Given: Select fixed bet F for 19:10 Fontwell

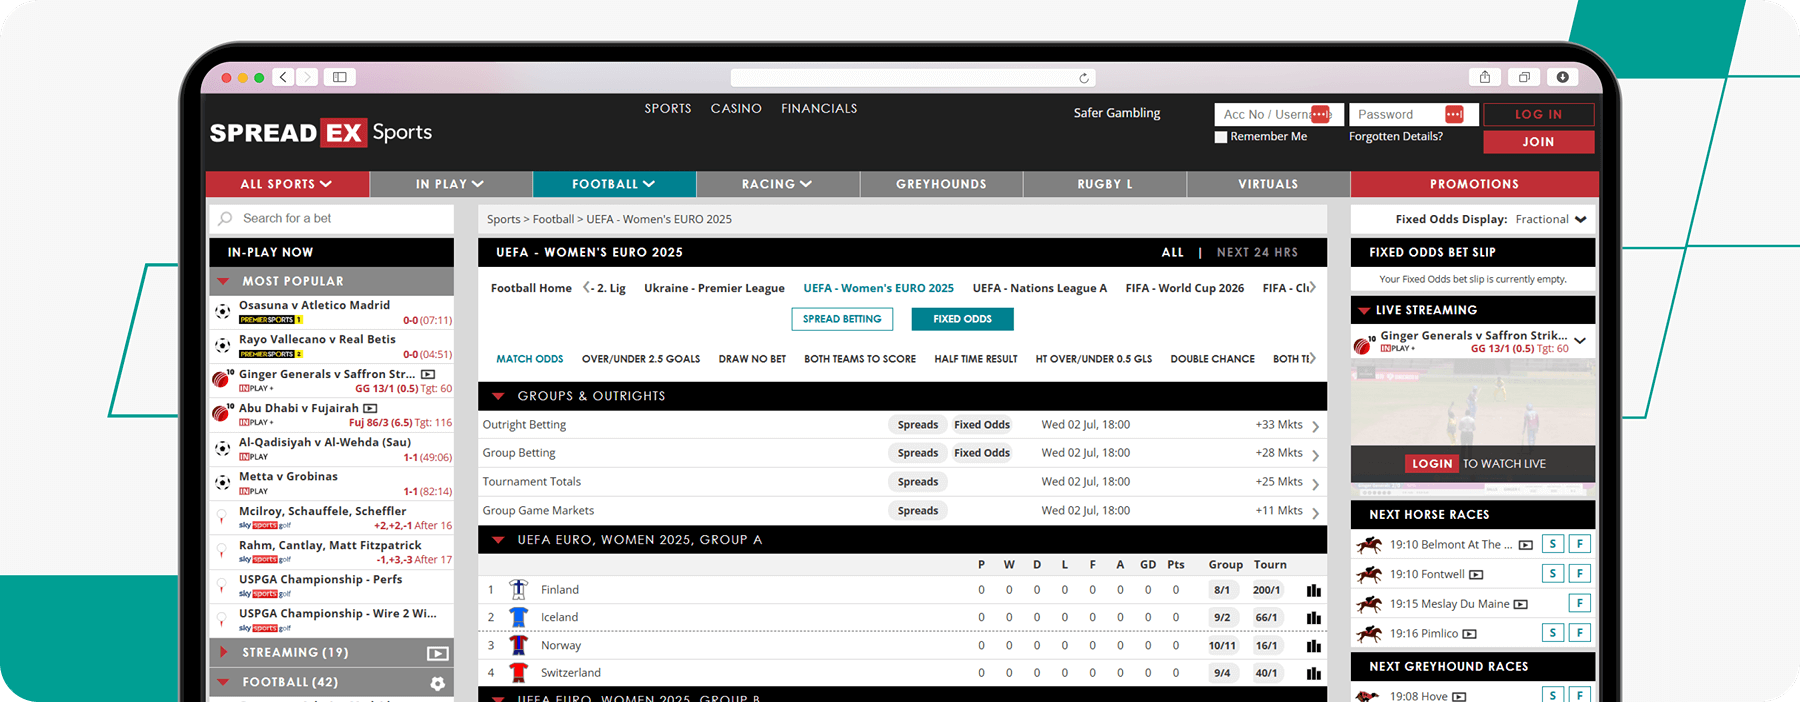Looking at the screenshot, I should (x=1579, y=574).
